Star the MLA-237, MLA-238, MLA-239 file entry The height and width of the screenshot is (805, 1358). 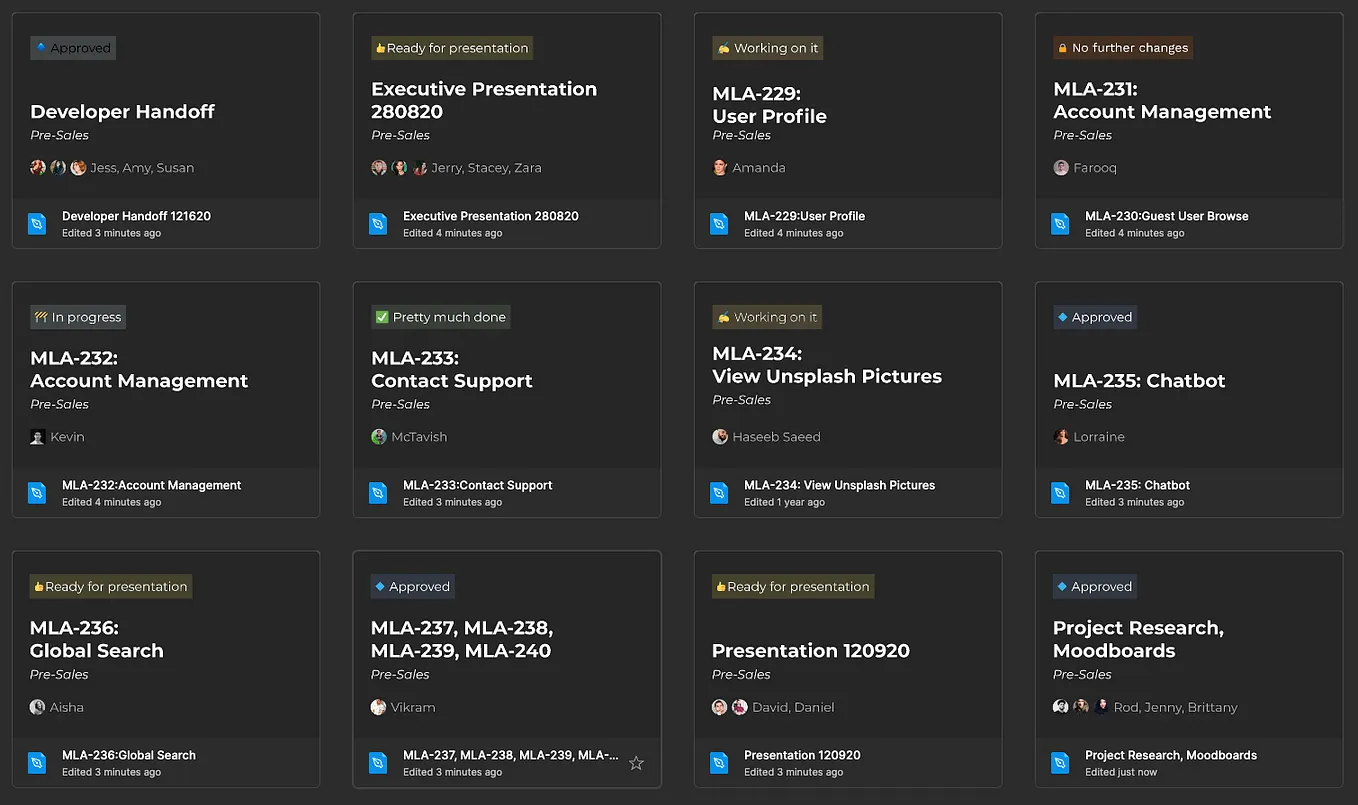pyautogui.click(x=636, y=763)
